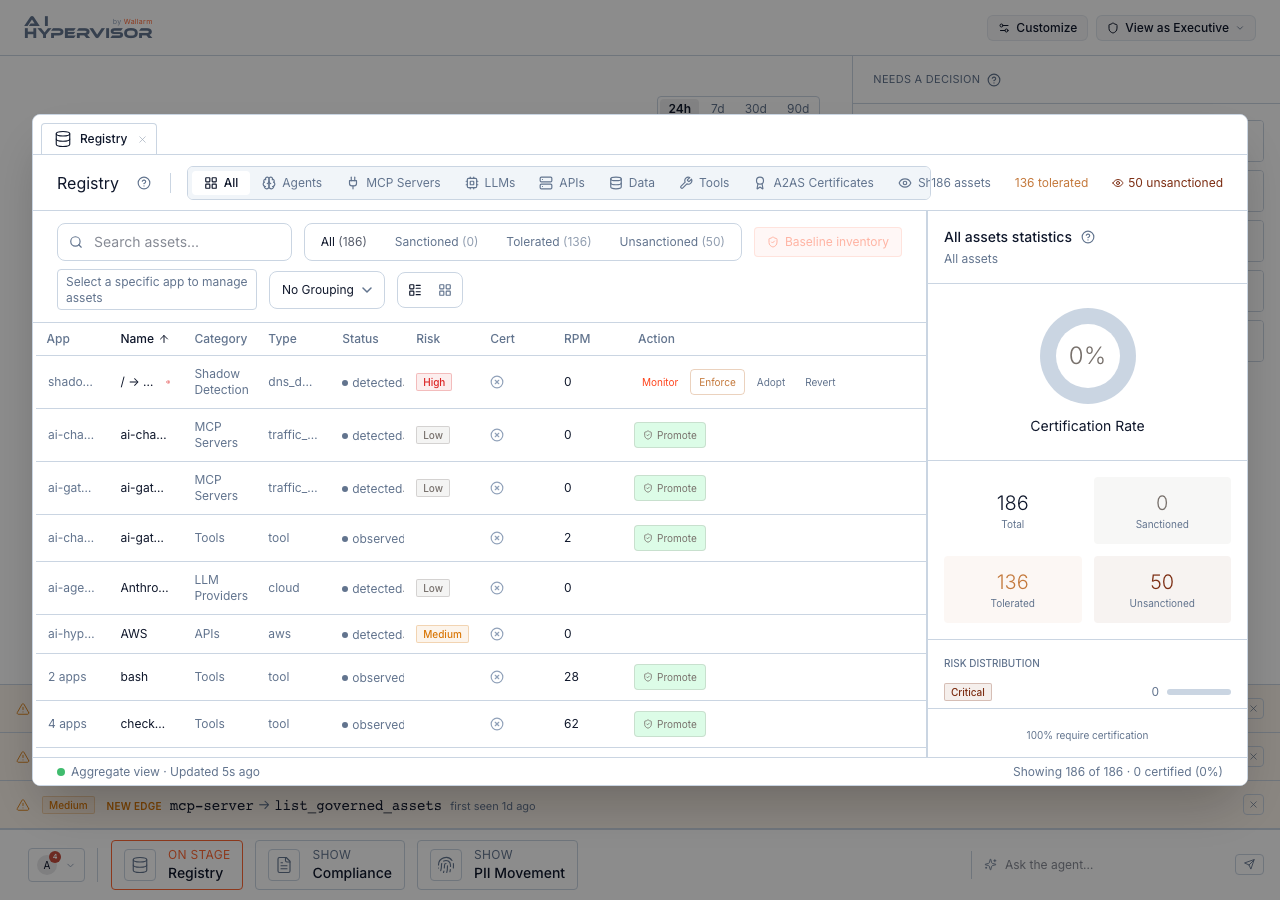Click Monitor in Shadow Detection row
Screen dimensions: 1280x900
660,382
